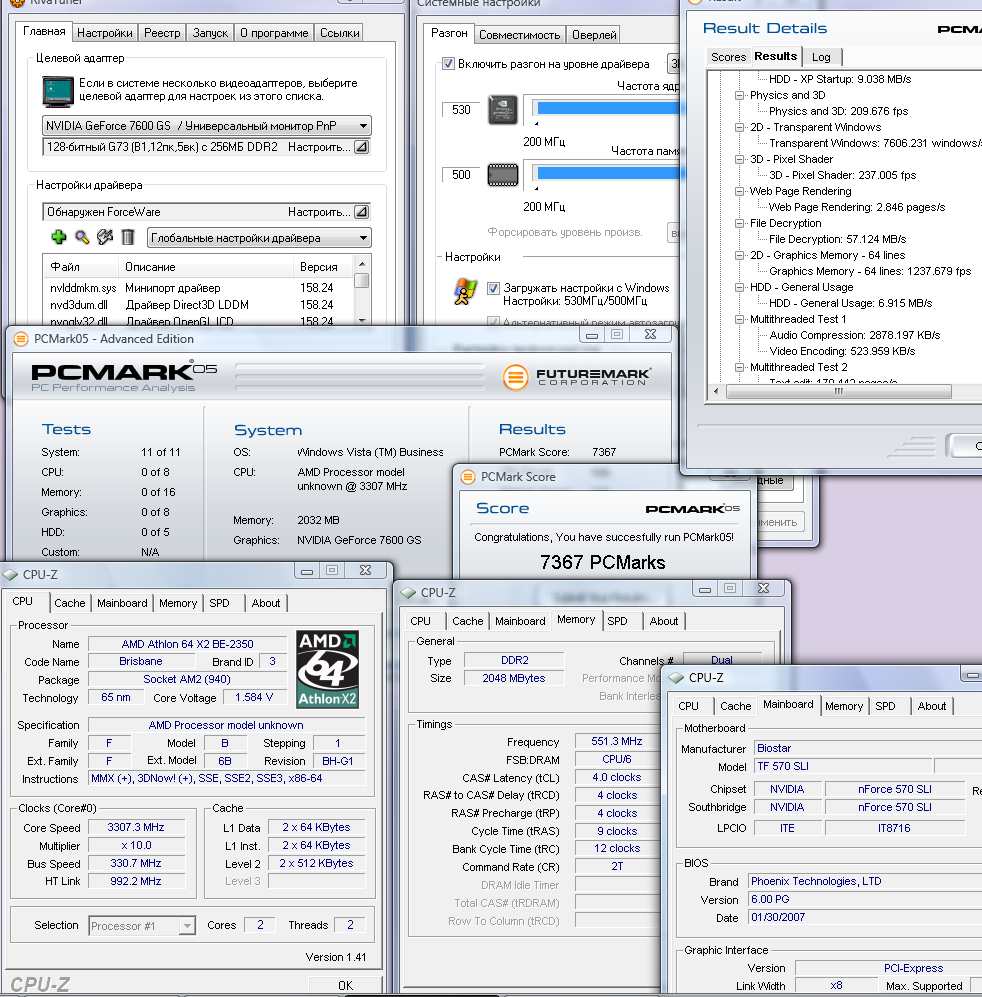The image size is (982, 997).
Task: Adjust the memory clock frequency slider
Action: coord(607,173)
